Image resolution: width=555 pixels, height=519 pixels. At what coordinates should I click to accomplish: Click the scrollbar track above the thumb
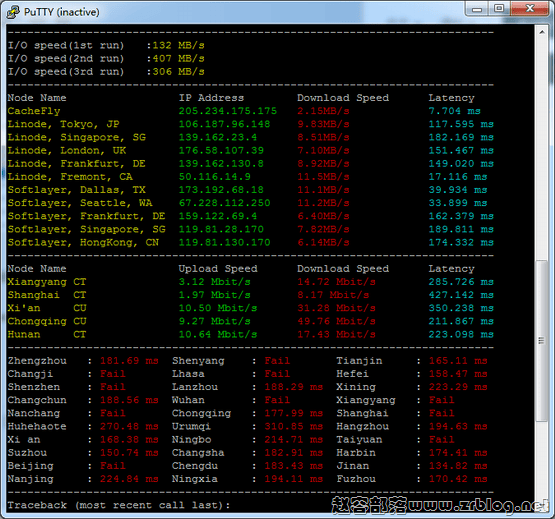(x=542, y=149)
